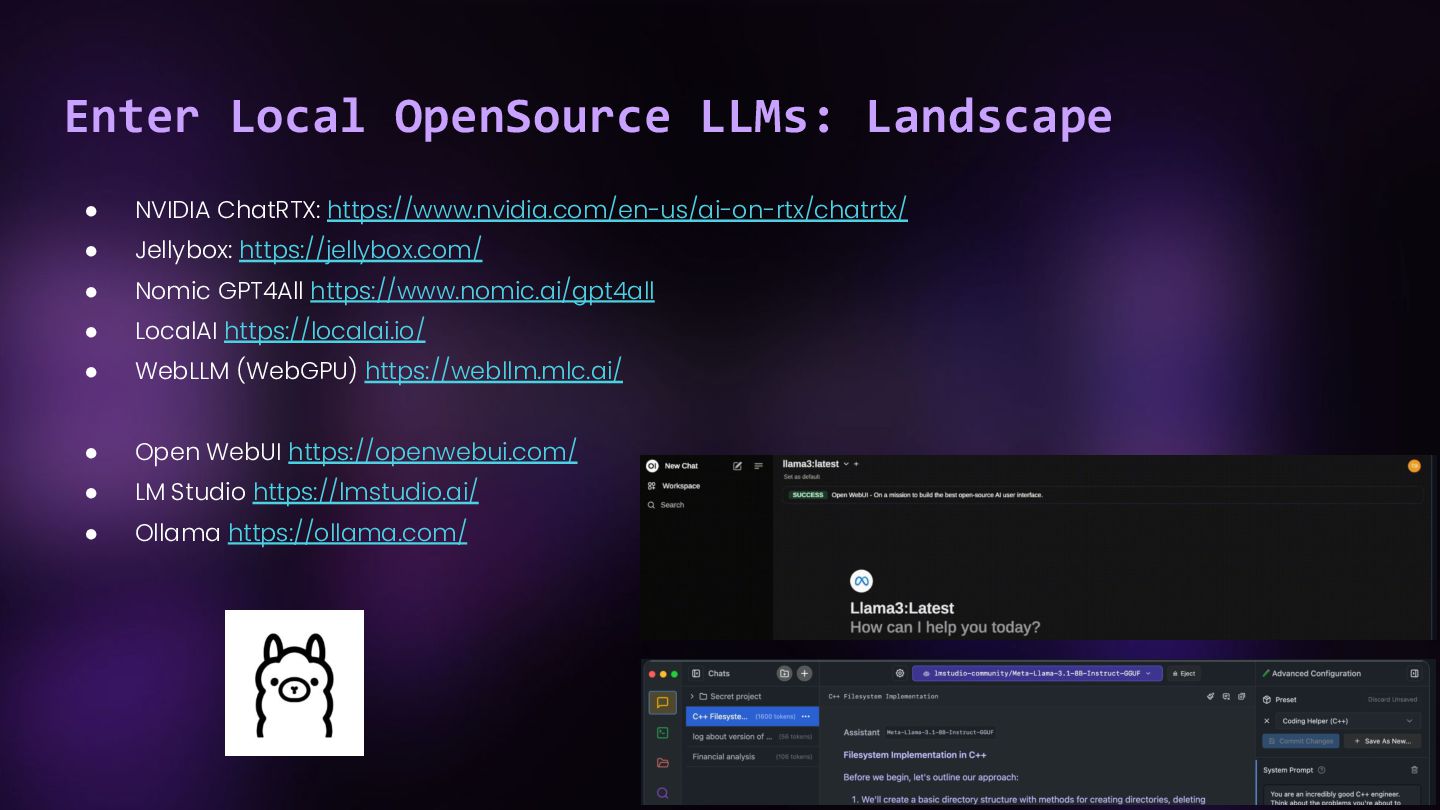Image resolution: width=1440 pixels, height=810 pixels.
Task: Click the green macOS maximize dot in LM Studio
Action: (674, 674)
